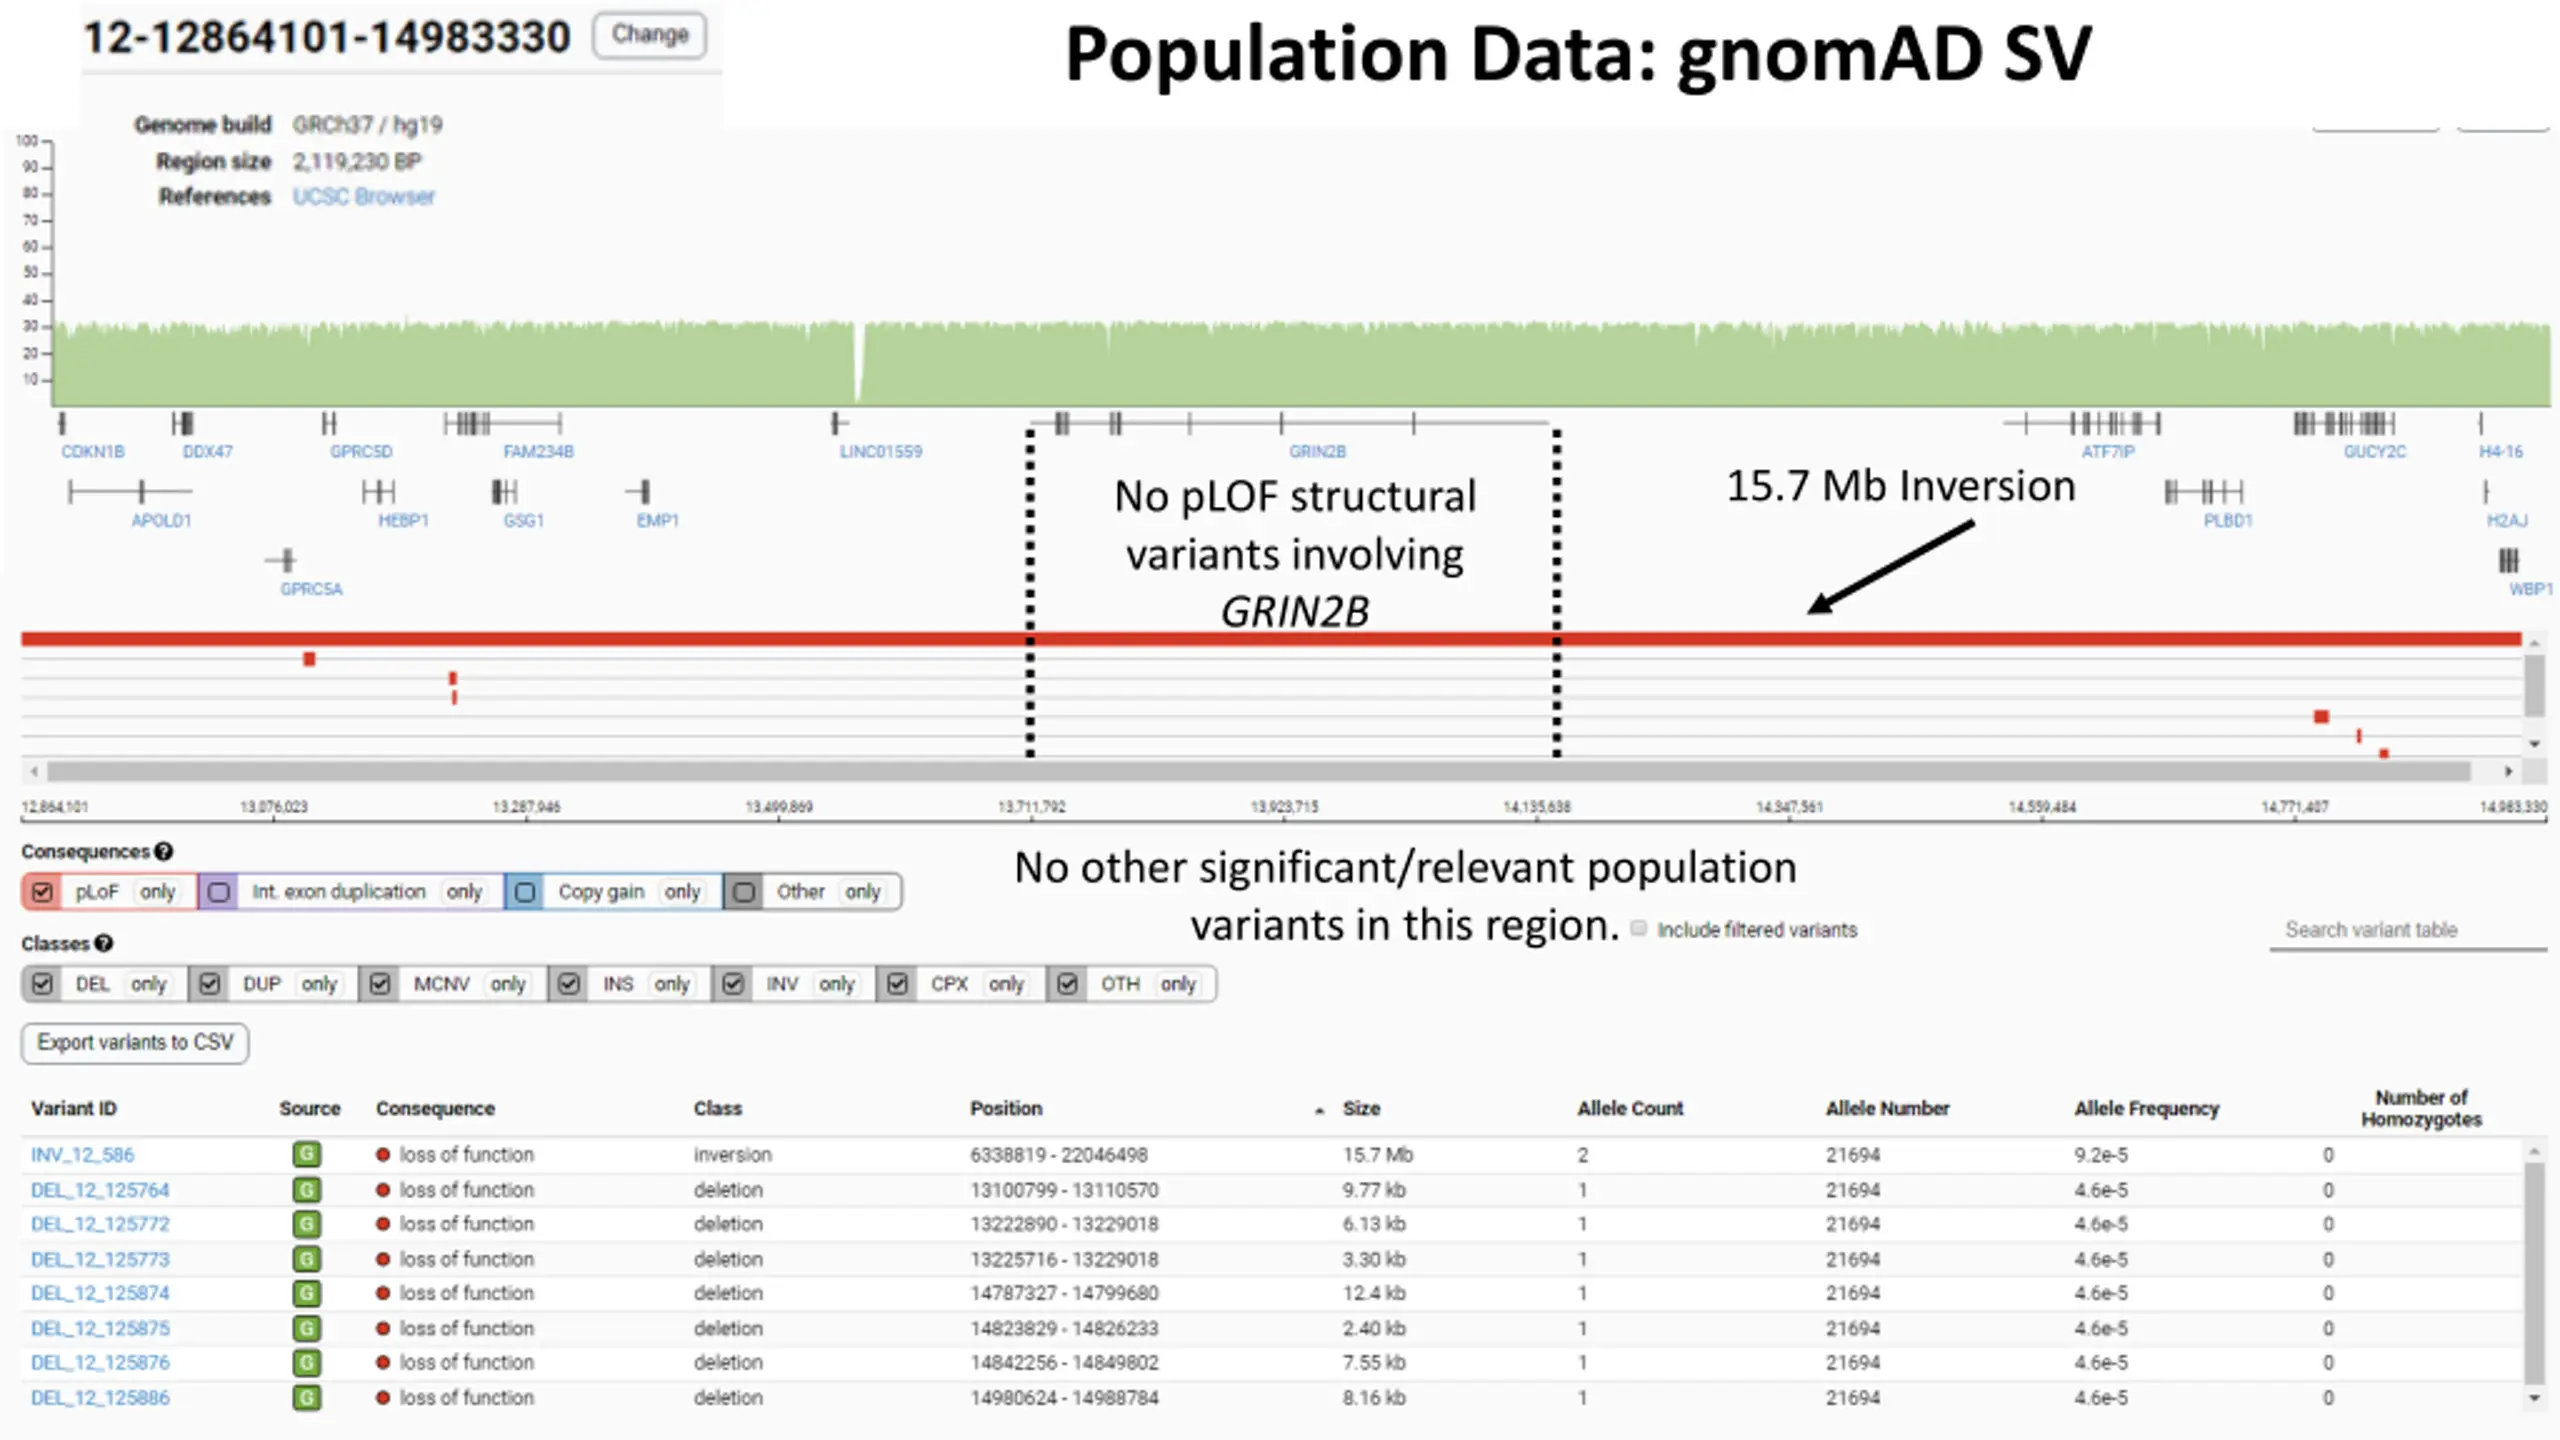Viewport: 2560px width, 1440px height.
Task: Toggle the Other consequence checkbox
Action: pos(744,892)
